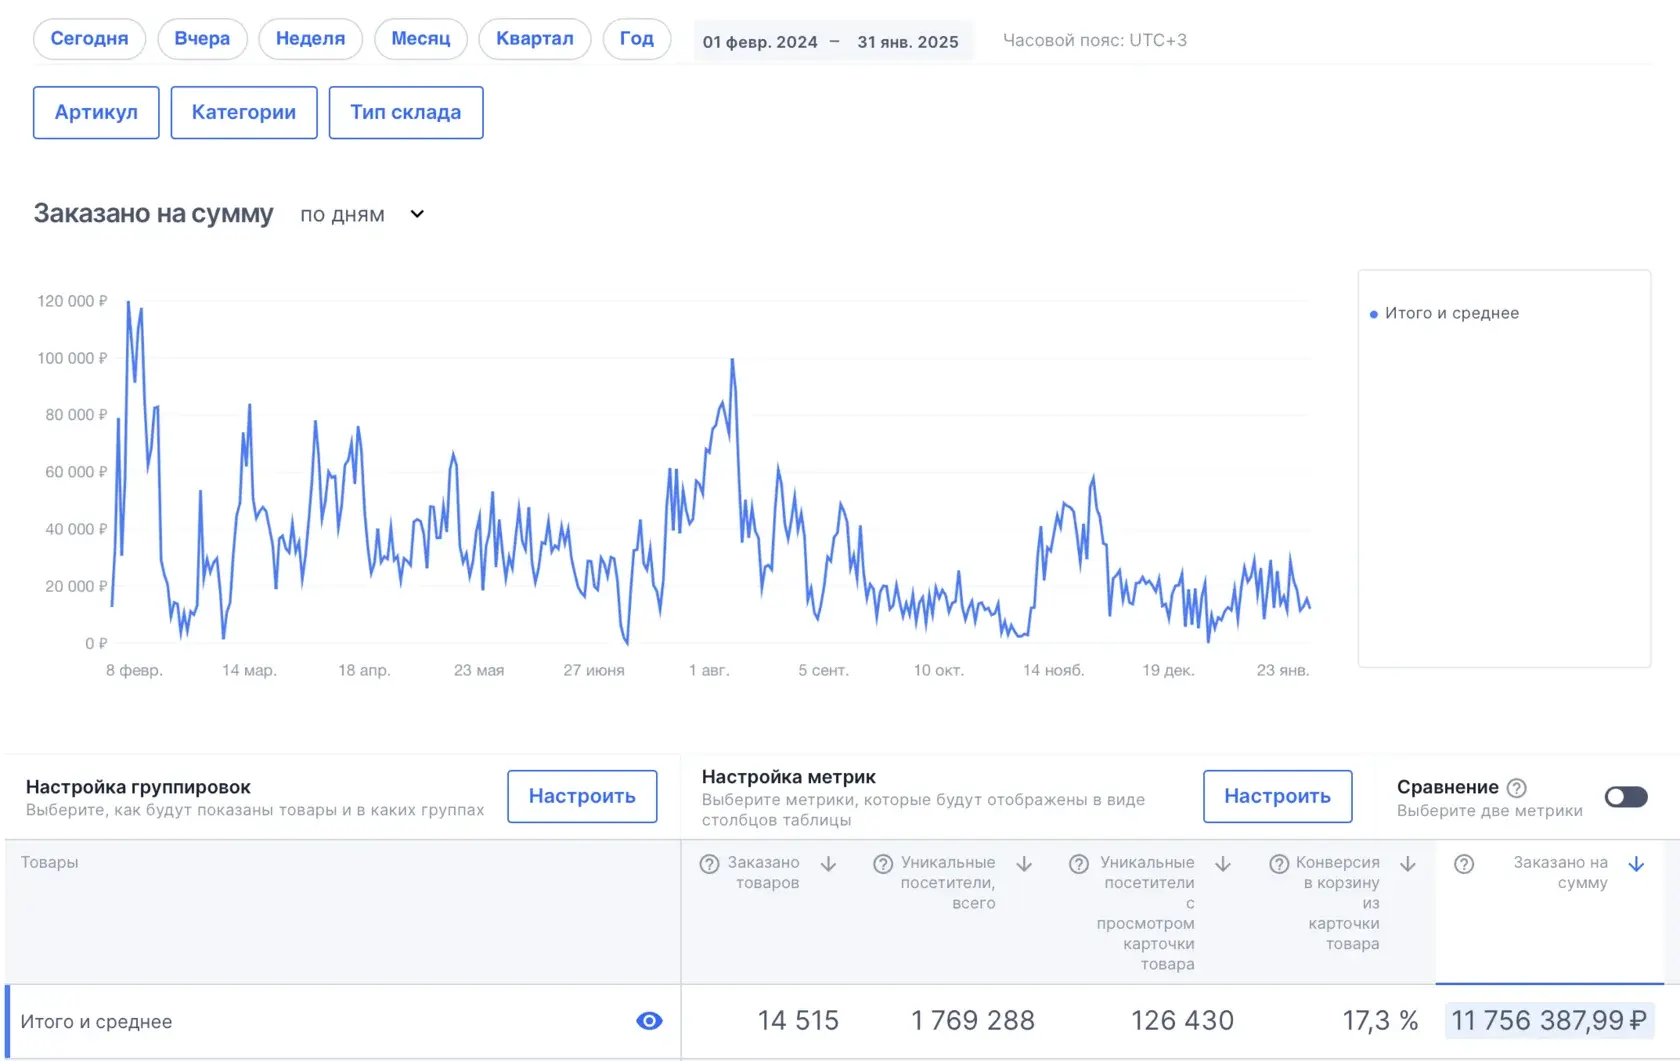Sort by Заказано на сумму arrow
Image resolution: width=1680 pixels, height=1061 pixels.
[x=1636, y=864]
